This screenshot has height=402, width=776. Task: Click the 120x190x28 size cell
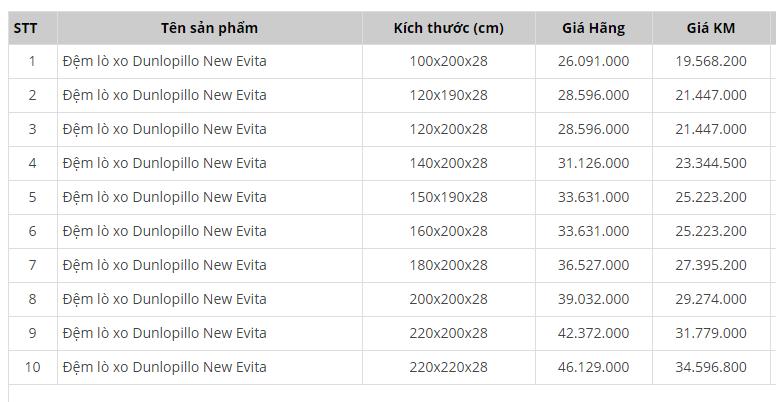pos(448,95)
